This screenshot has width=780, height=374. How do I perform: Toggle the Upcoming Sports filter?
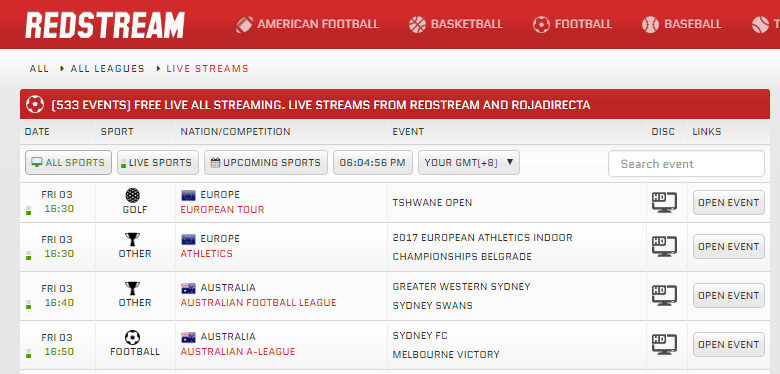[x=266, y=163]
